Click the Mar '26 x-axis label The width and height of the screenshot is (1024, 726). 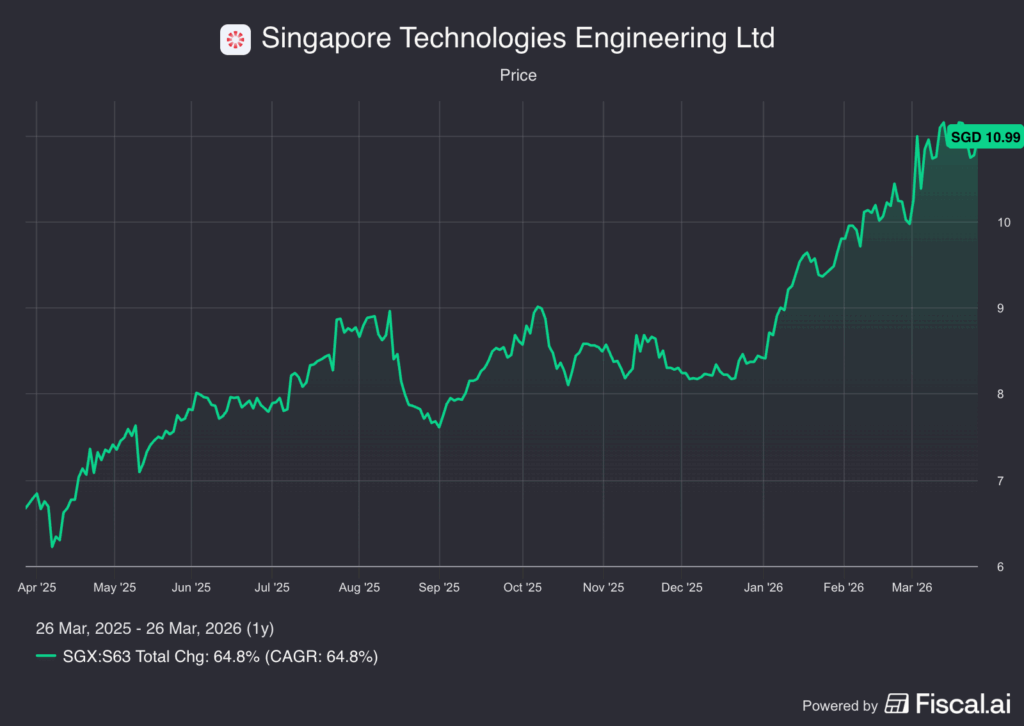(x=911, y=588)
